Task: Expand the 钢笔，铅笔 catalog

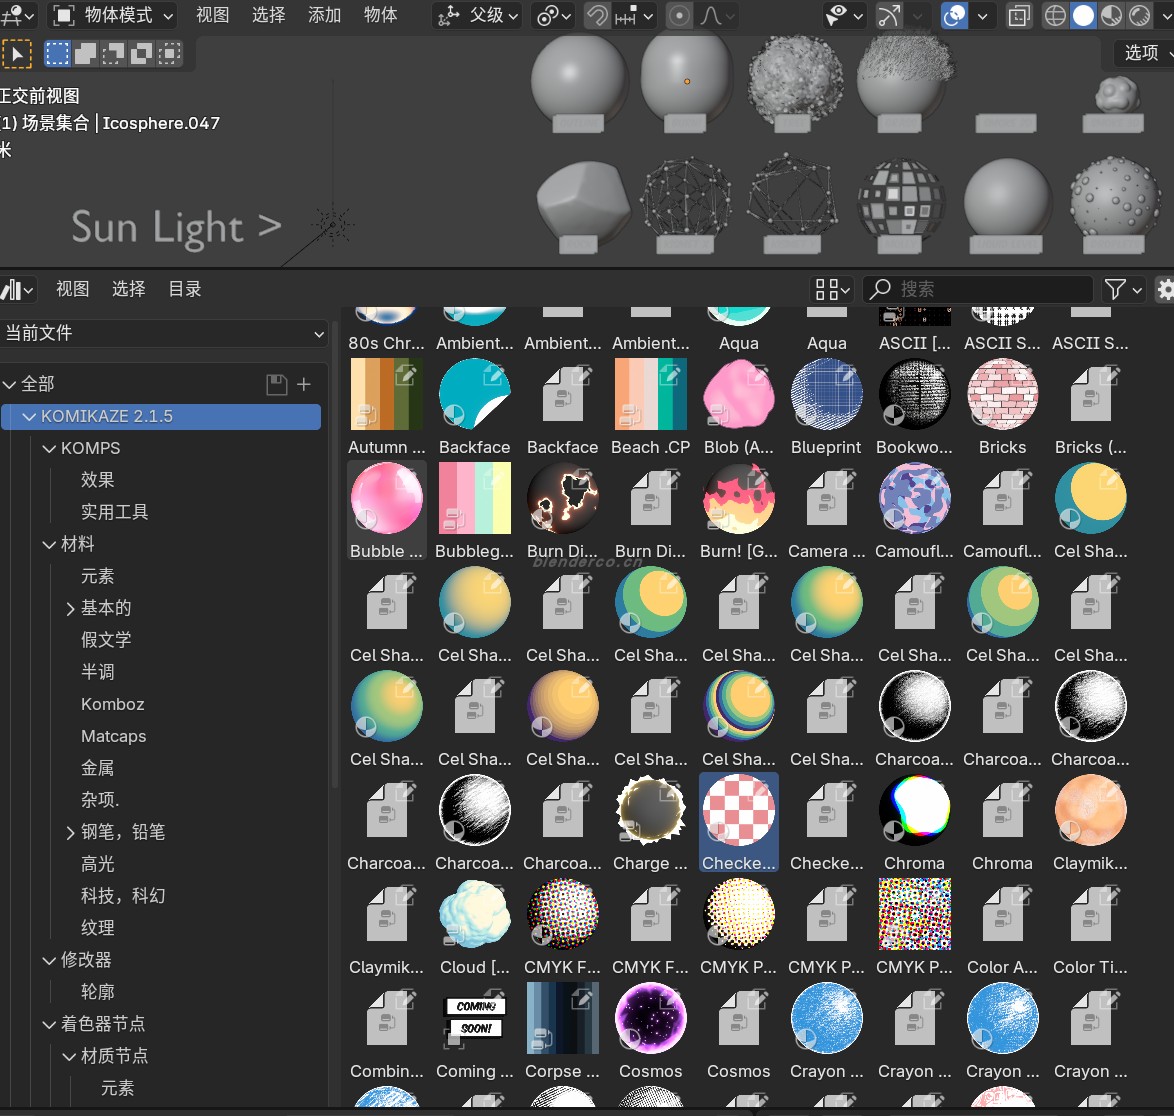Action: coord(70,832)
